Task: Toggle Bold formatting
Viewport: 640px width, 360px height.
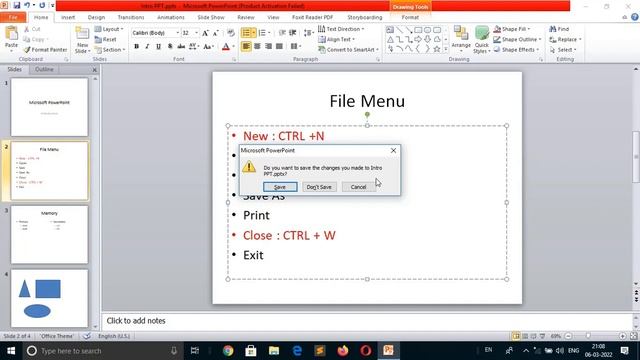Action: pyautogui.click(x=136, y=47)
